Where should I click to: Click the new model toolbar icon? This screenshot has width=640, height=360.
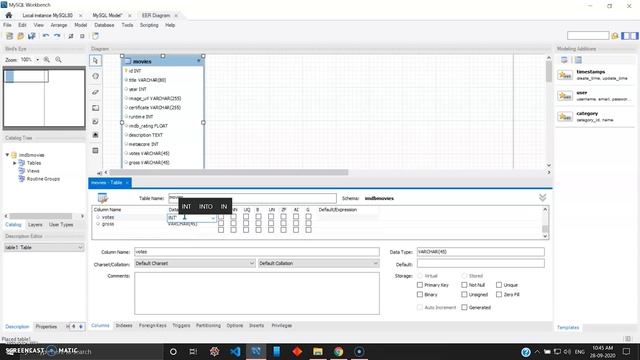9,36
